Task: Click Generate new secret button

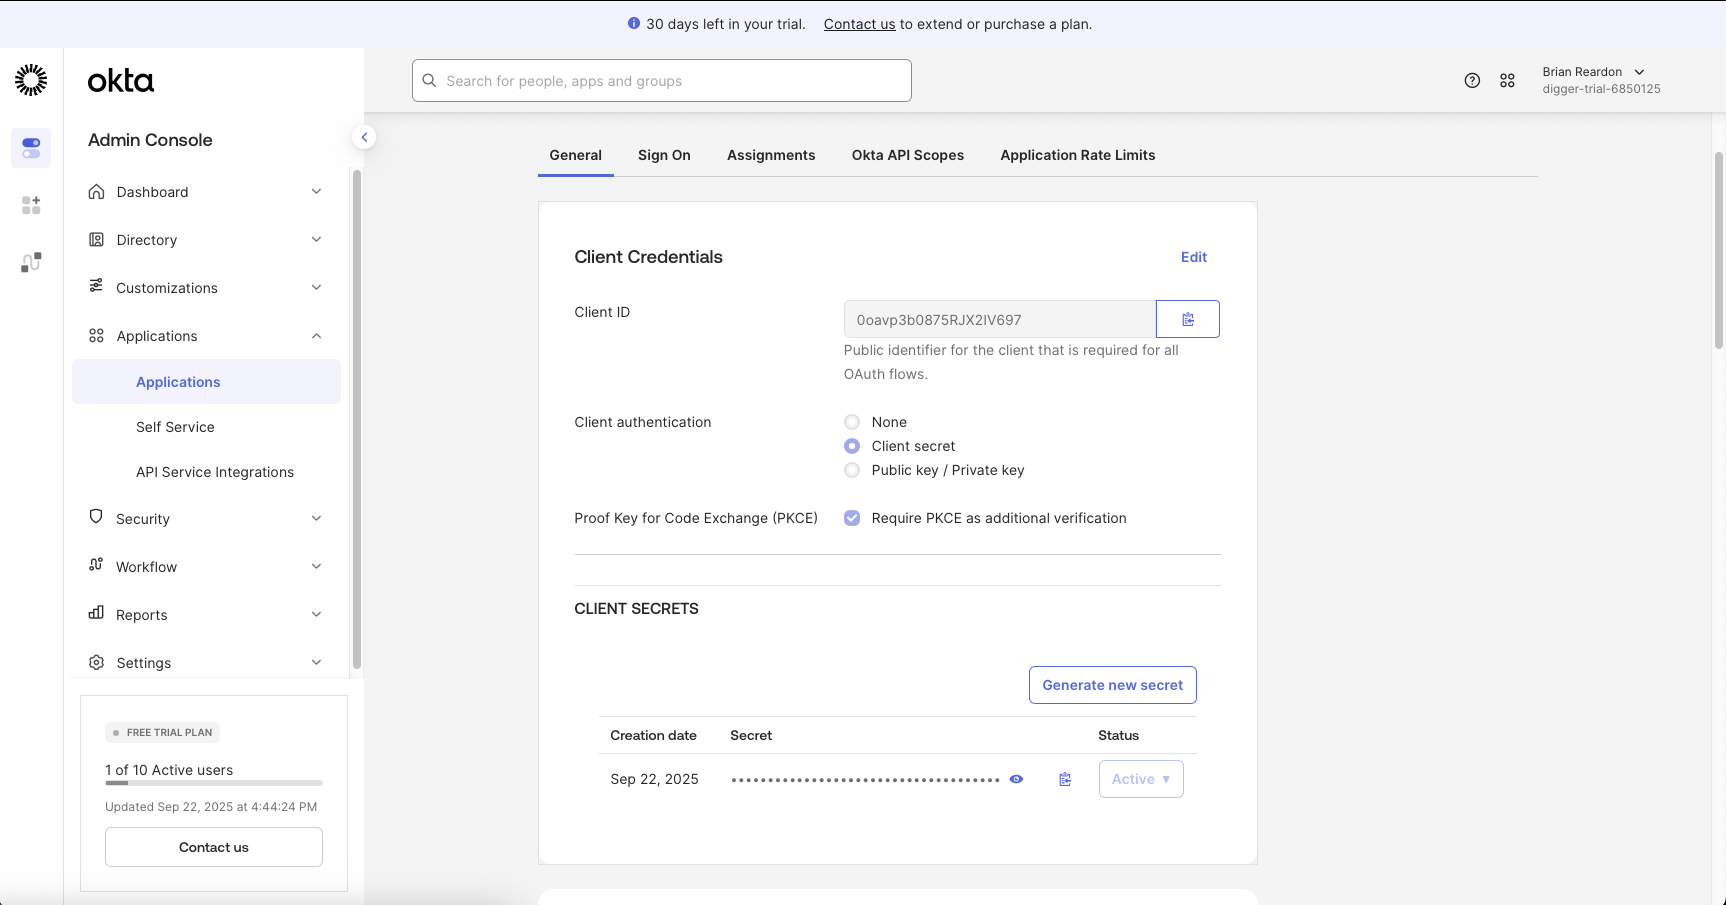Action: pyautogui.click(x=1112, y=685)
